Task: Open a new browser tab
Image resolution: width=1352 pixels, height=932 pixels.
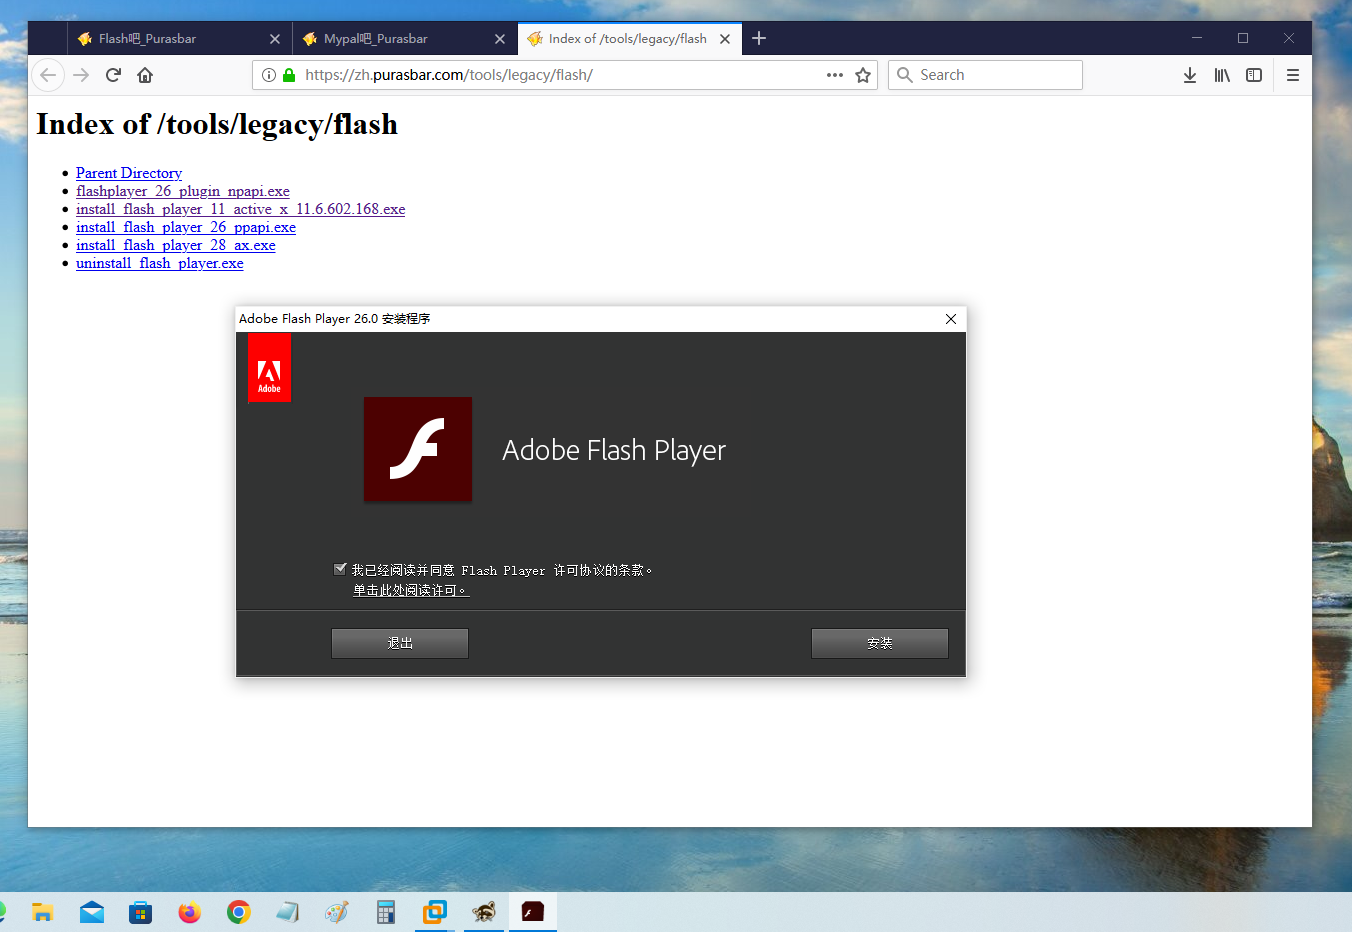Action: (x=759, y=38)
